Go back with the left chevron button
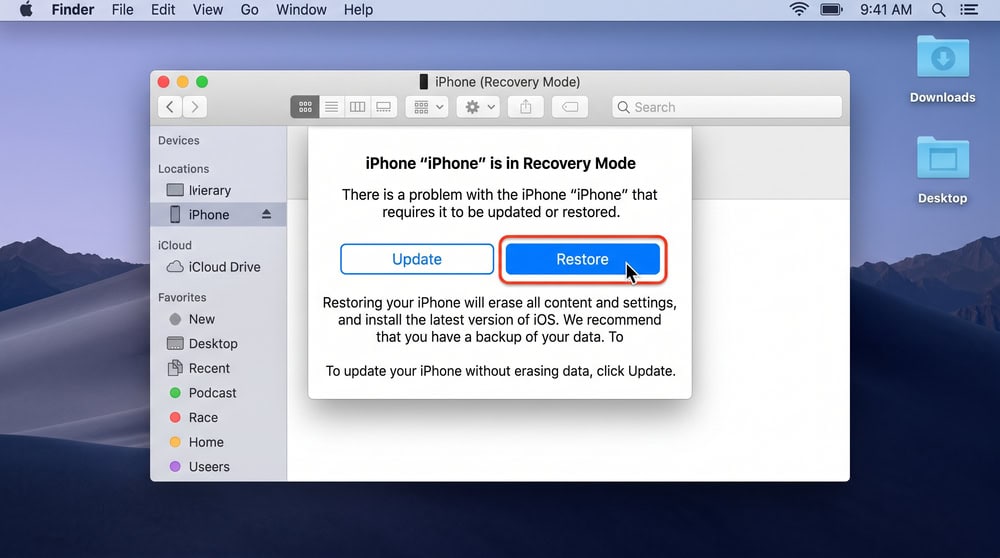Image resolution: width=1000 pixels, height=558 pixels. click(170, 107)
